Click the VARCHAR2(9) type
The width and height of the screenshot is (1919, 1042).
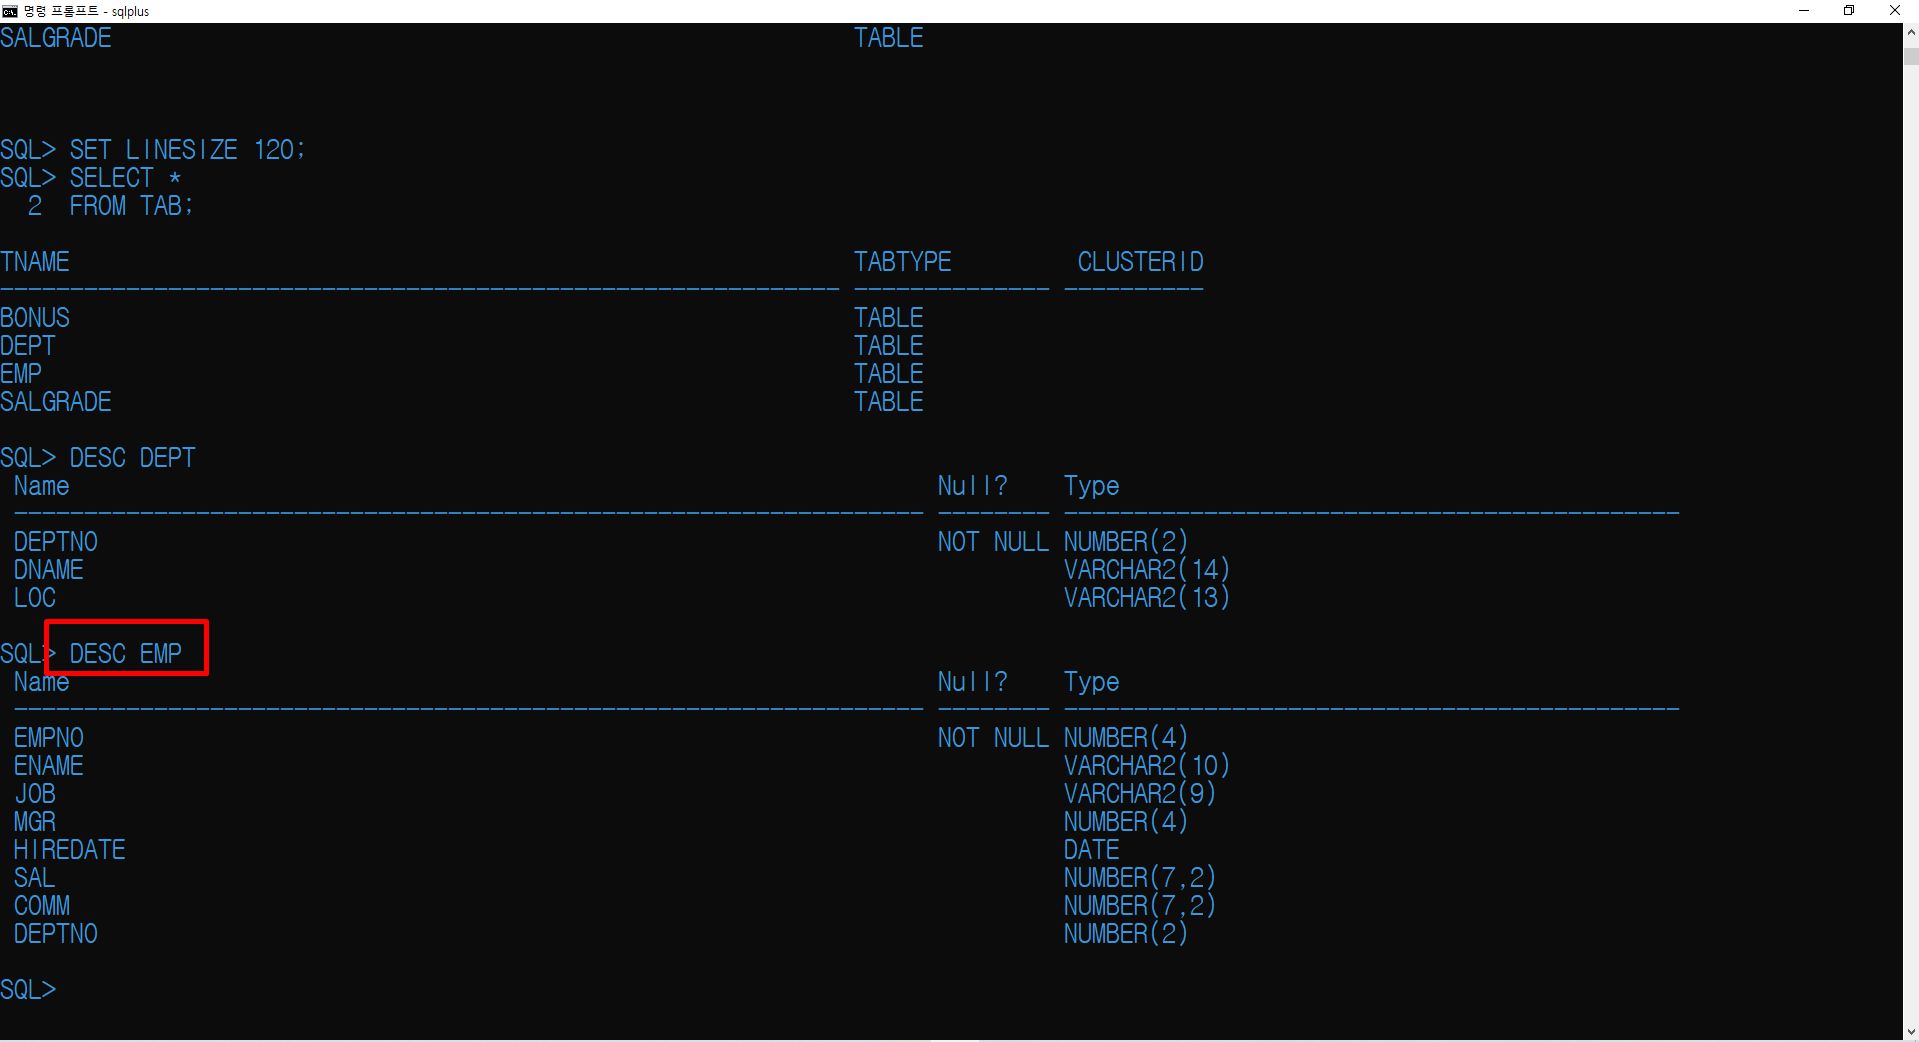(1140, 794)
